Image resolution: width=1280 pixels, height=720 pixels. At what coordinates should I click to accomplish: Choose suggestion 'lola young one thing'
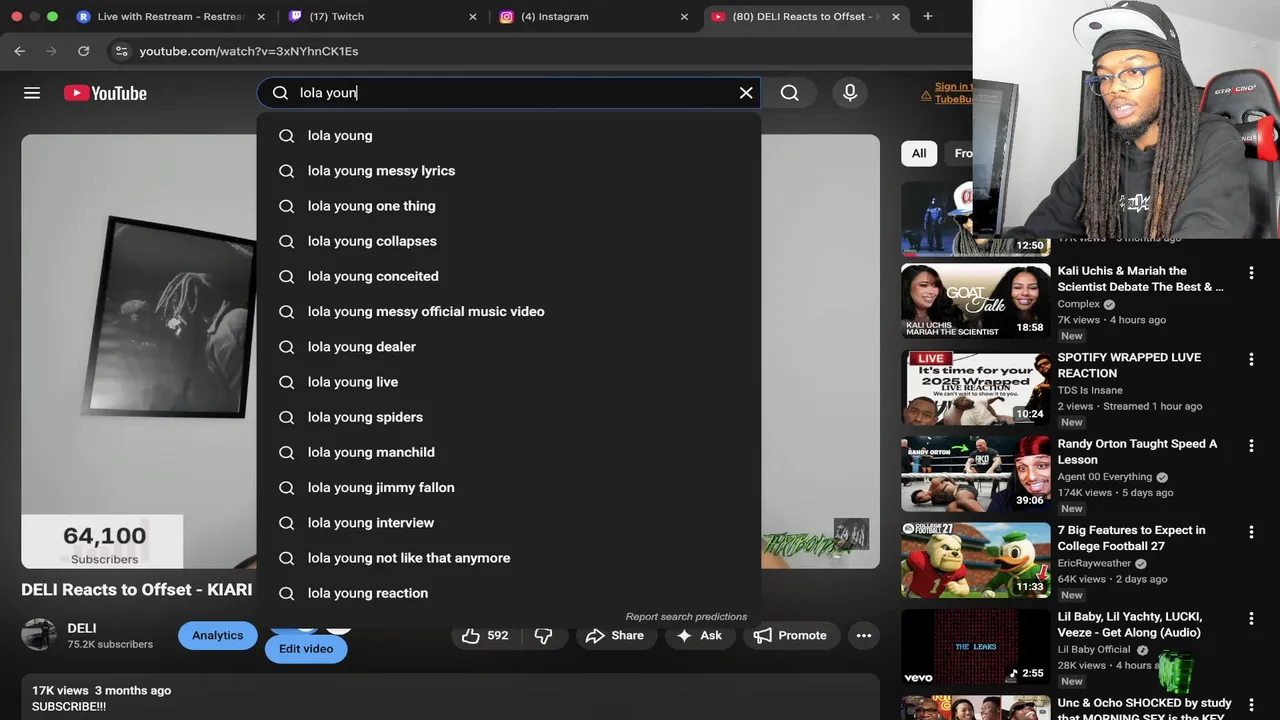pyautogui.click(x=509, y=206)
